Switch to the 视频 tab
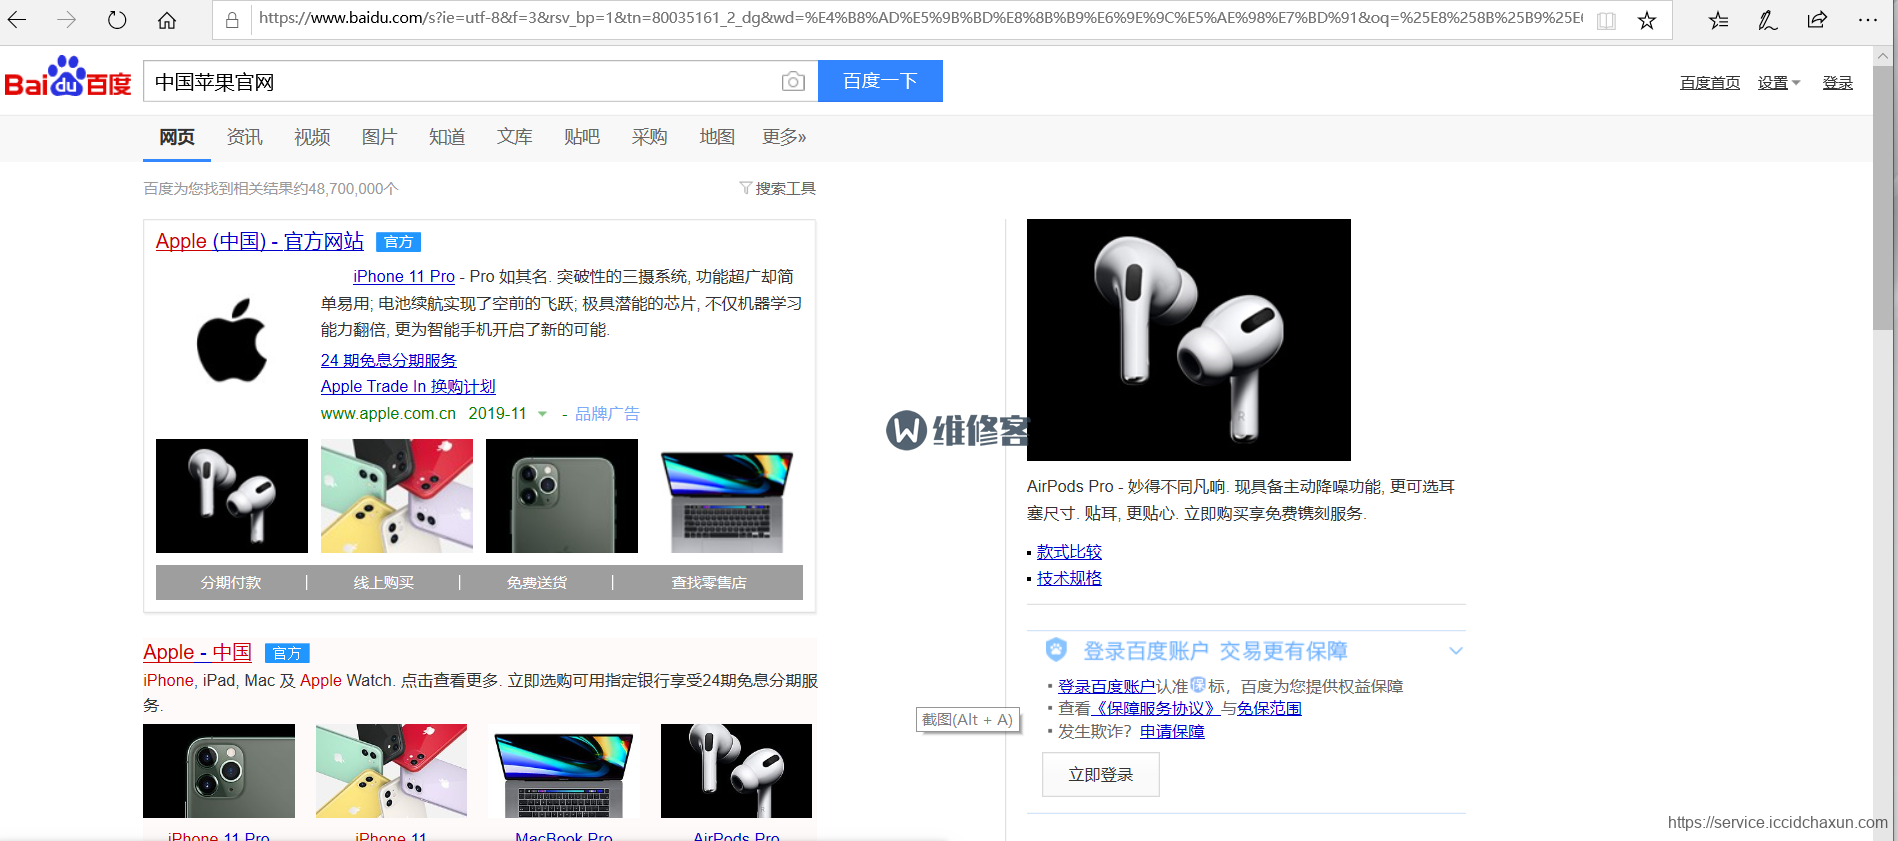The image size is (1898, 841). pos(312,137)
